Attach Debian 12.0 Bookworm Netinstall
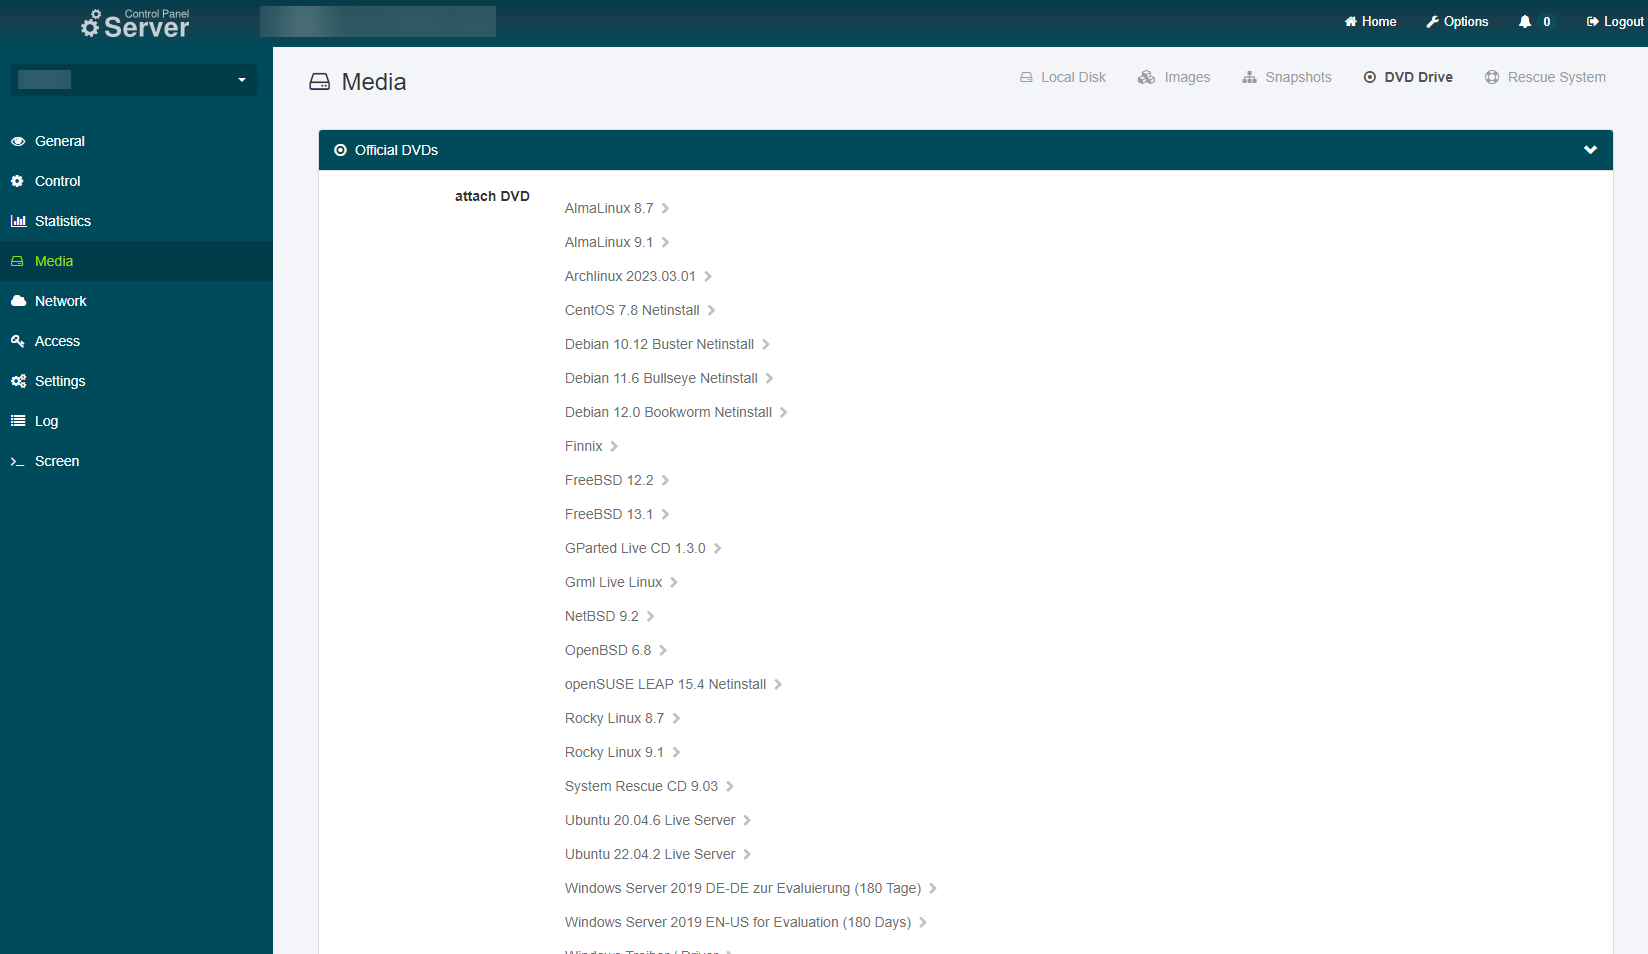 [676, 412]
